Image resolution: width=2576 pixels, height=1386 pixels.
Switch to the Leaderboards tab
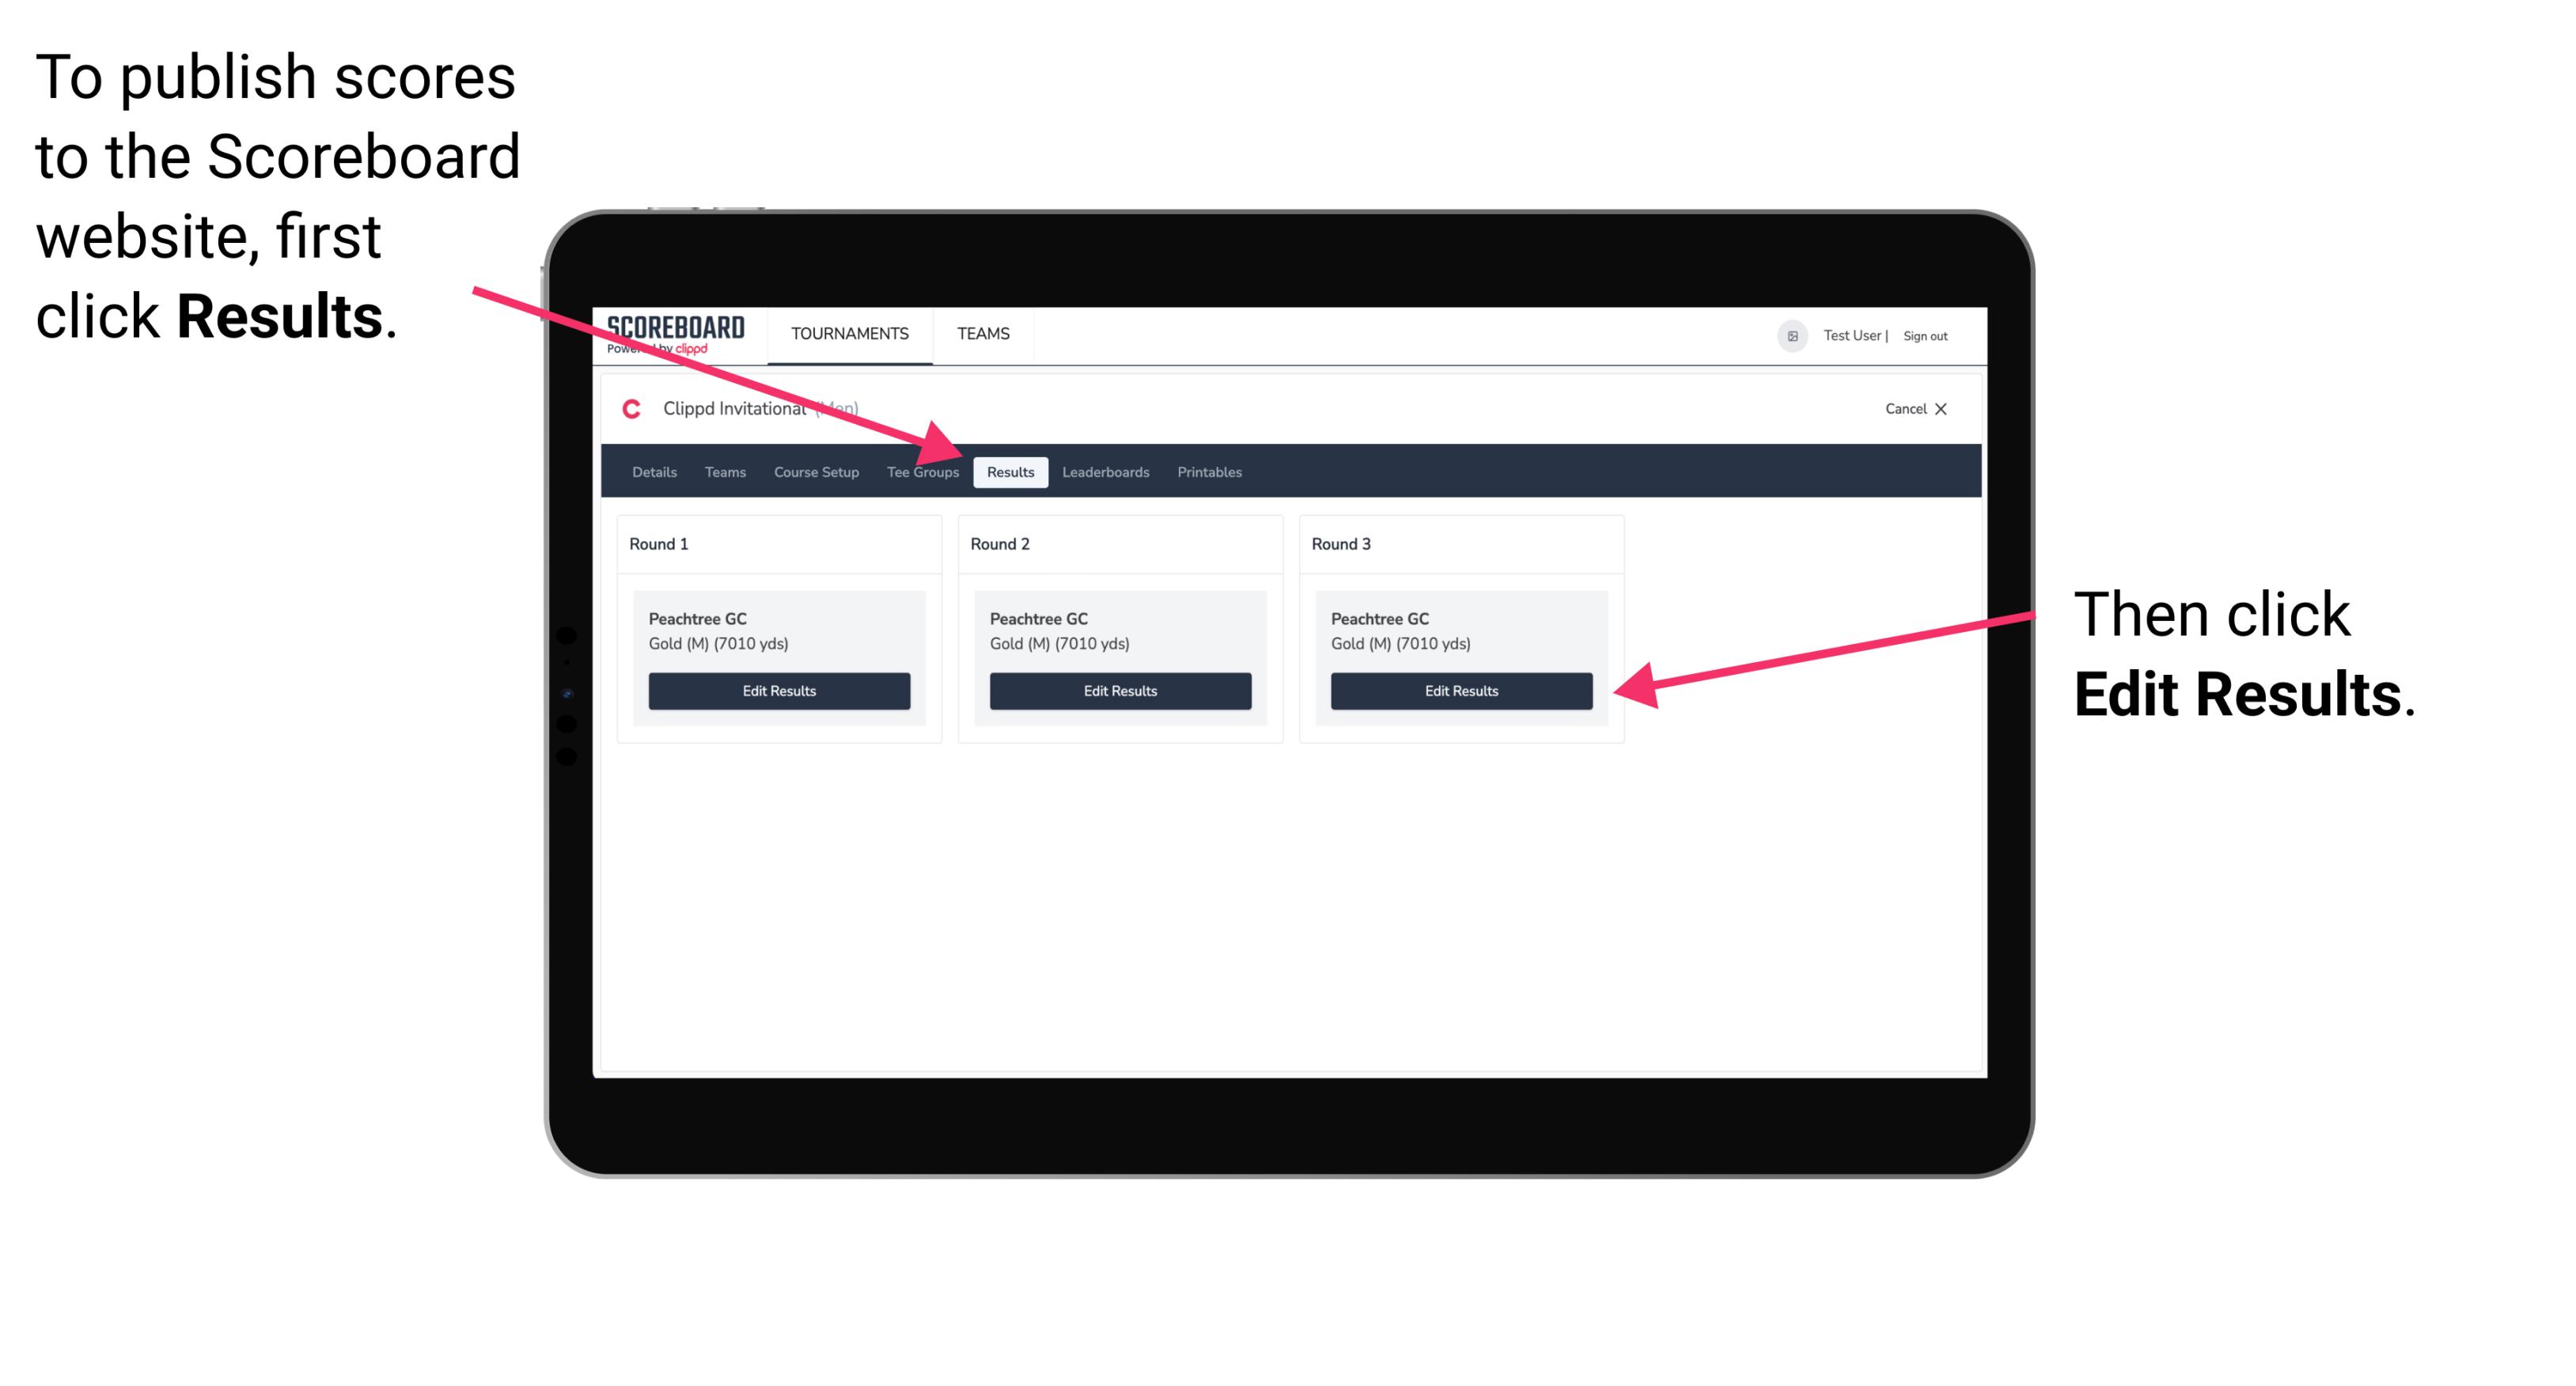click(1108, 471)
